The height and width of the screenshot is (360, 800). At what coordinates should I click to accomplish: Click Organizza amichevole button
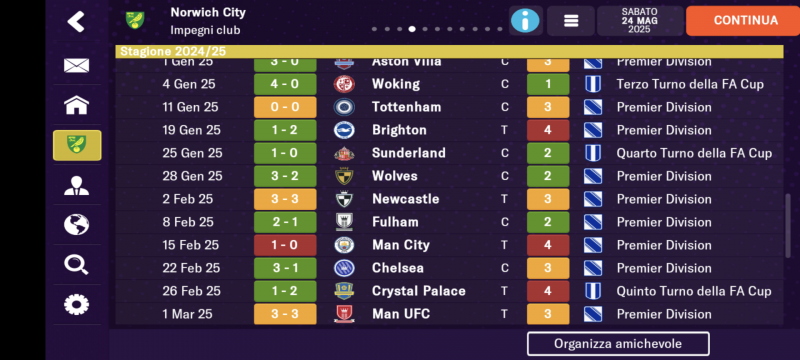(x=618, y=344)
